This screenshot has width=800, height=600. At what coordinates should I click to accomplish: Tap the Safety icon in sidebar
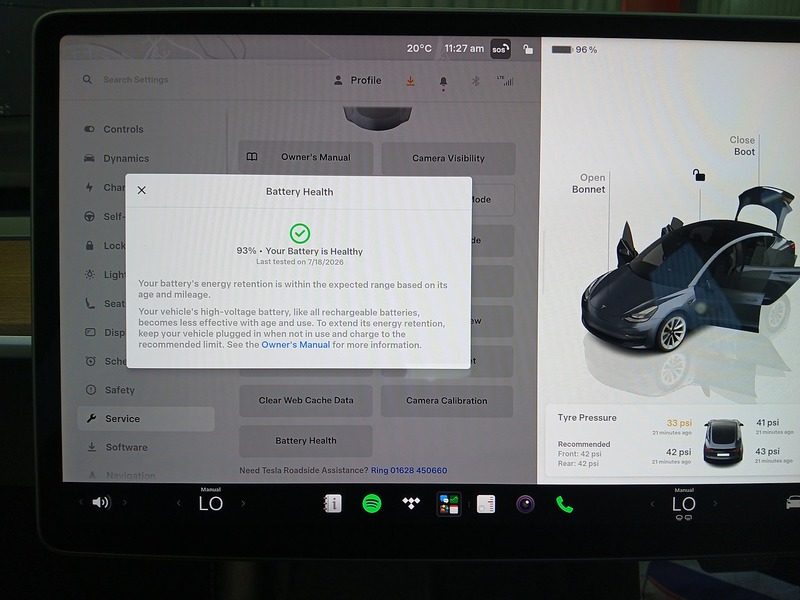coord(91,390)
